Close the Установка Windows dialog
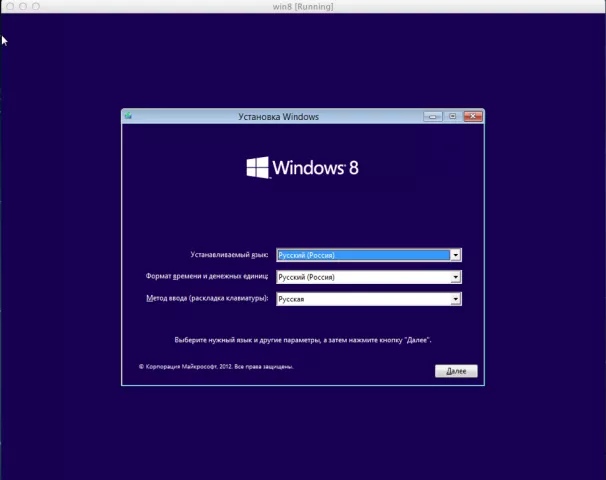The image size is (606, 480). 473,116
